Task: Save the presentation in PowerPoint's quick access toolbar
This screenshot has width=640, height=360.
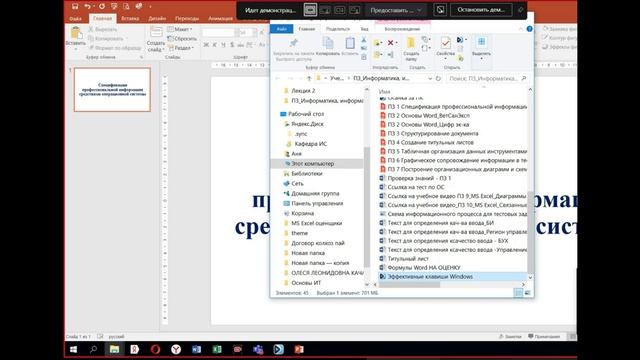Action: (x=75, y=6)
